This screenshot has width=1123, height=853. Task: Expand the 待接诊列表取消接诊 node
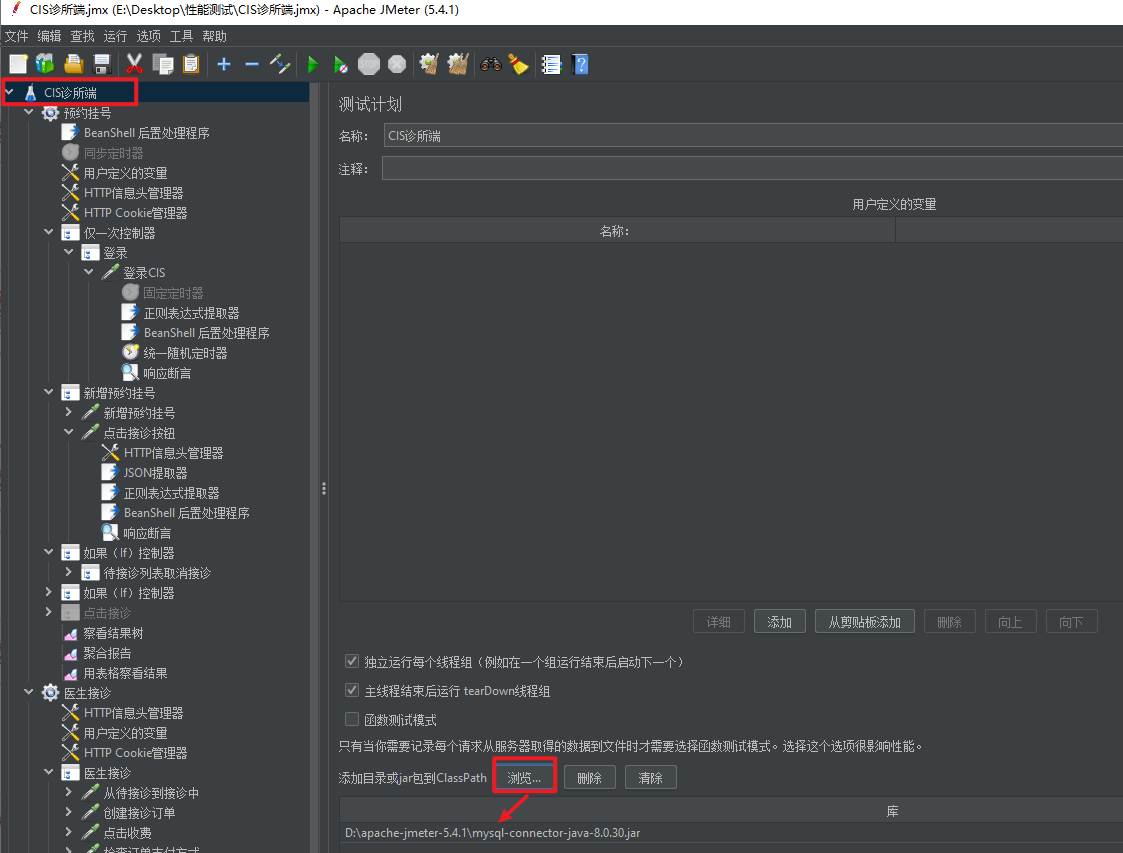coord(69,572)
